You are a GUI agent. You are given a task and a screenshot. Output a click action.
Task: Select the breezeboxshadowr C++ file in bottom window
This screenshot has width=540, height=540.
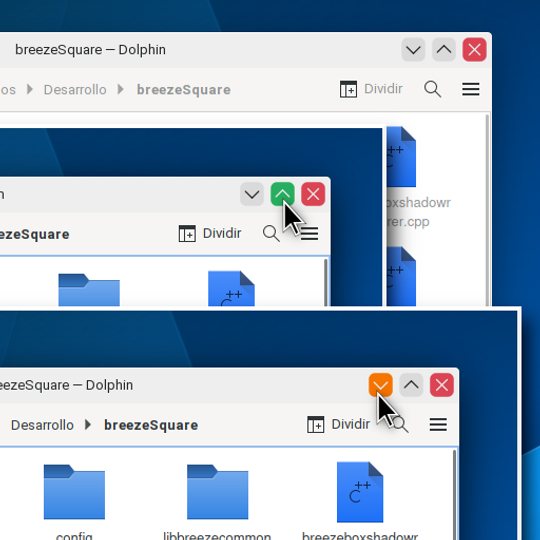(360, 492)
